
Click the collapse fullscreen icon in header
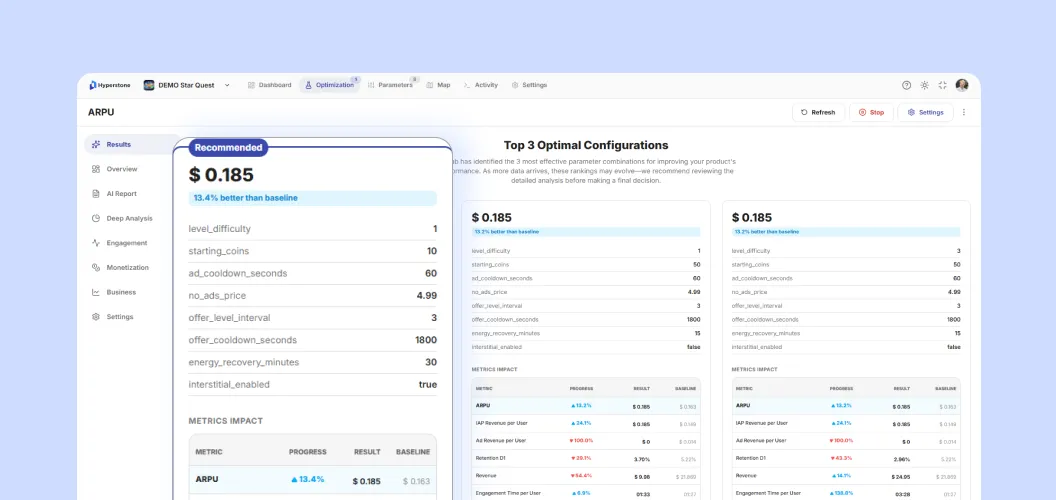pyautogui.click(x=943, y=85)
